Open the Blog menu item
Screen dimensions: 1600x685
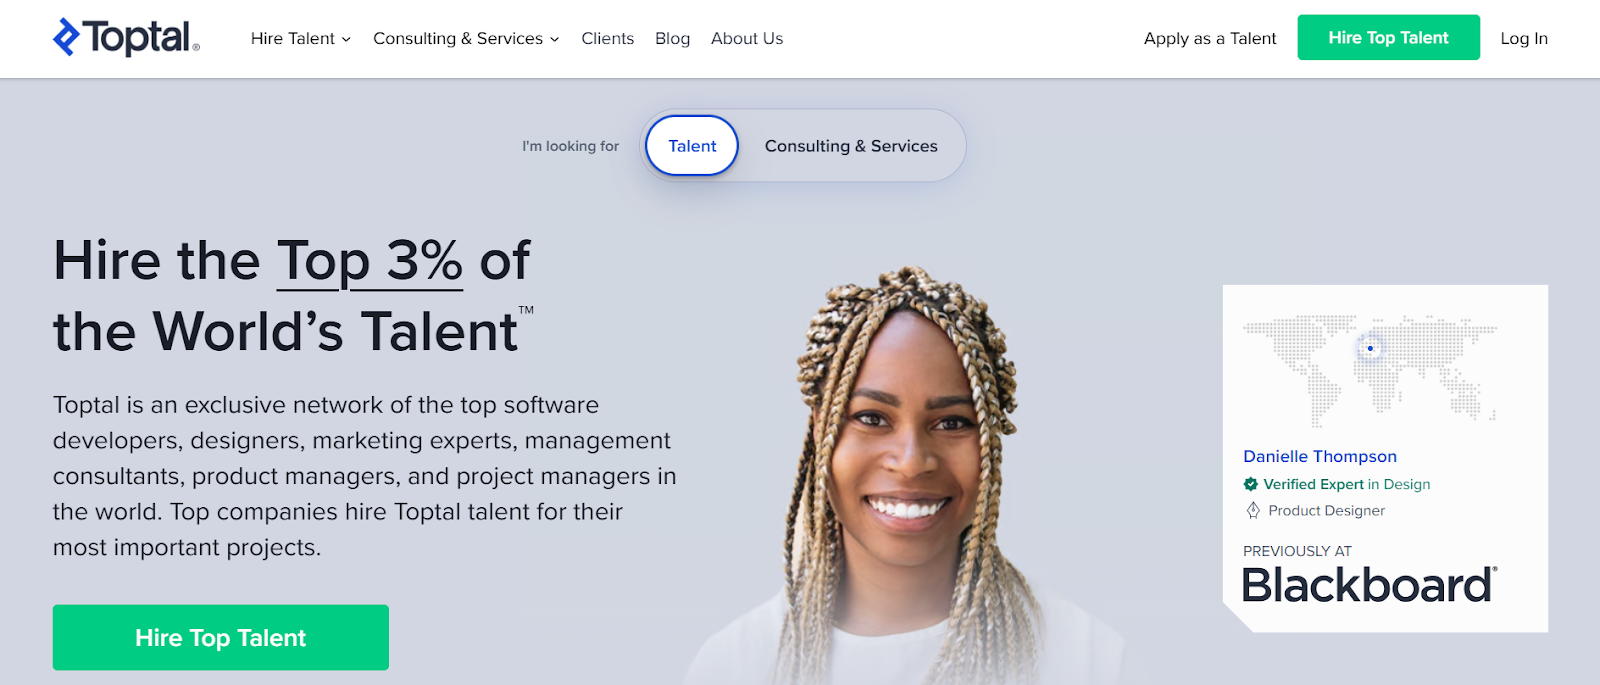(x=672, y=38)
